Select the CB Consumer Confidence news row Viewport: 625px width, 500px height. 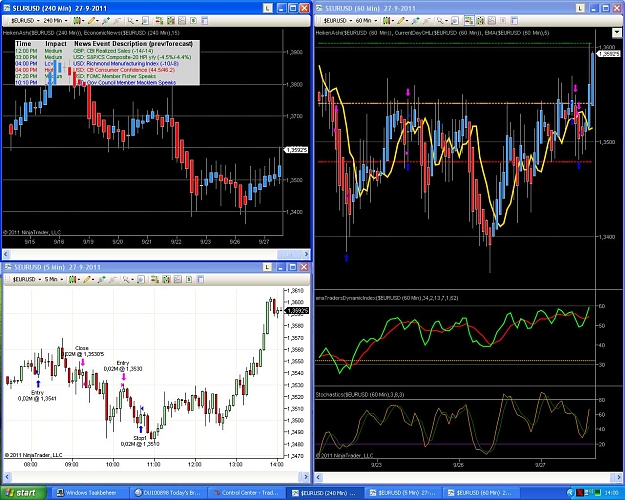click(x=107, y=70)
